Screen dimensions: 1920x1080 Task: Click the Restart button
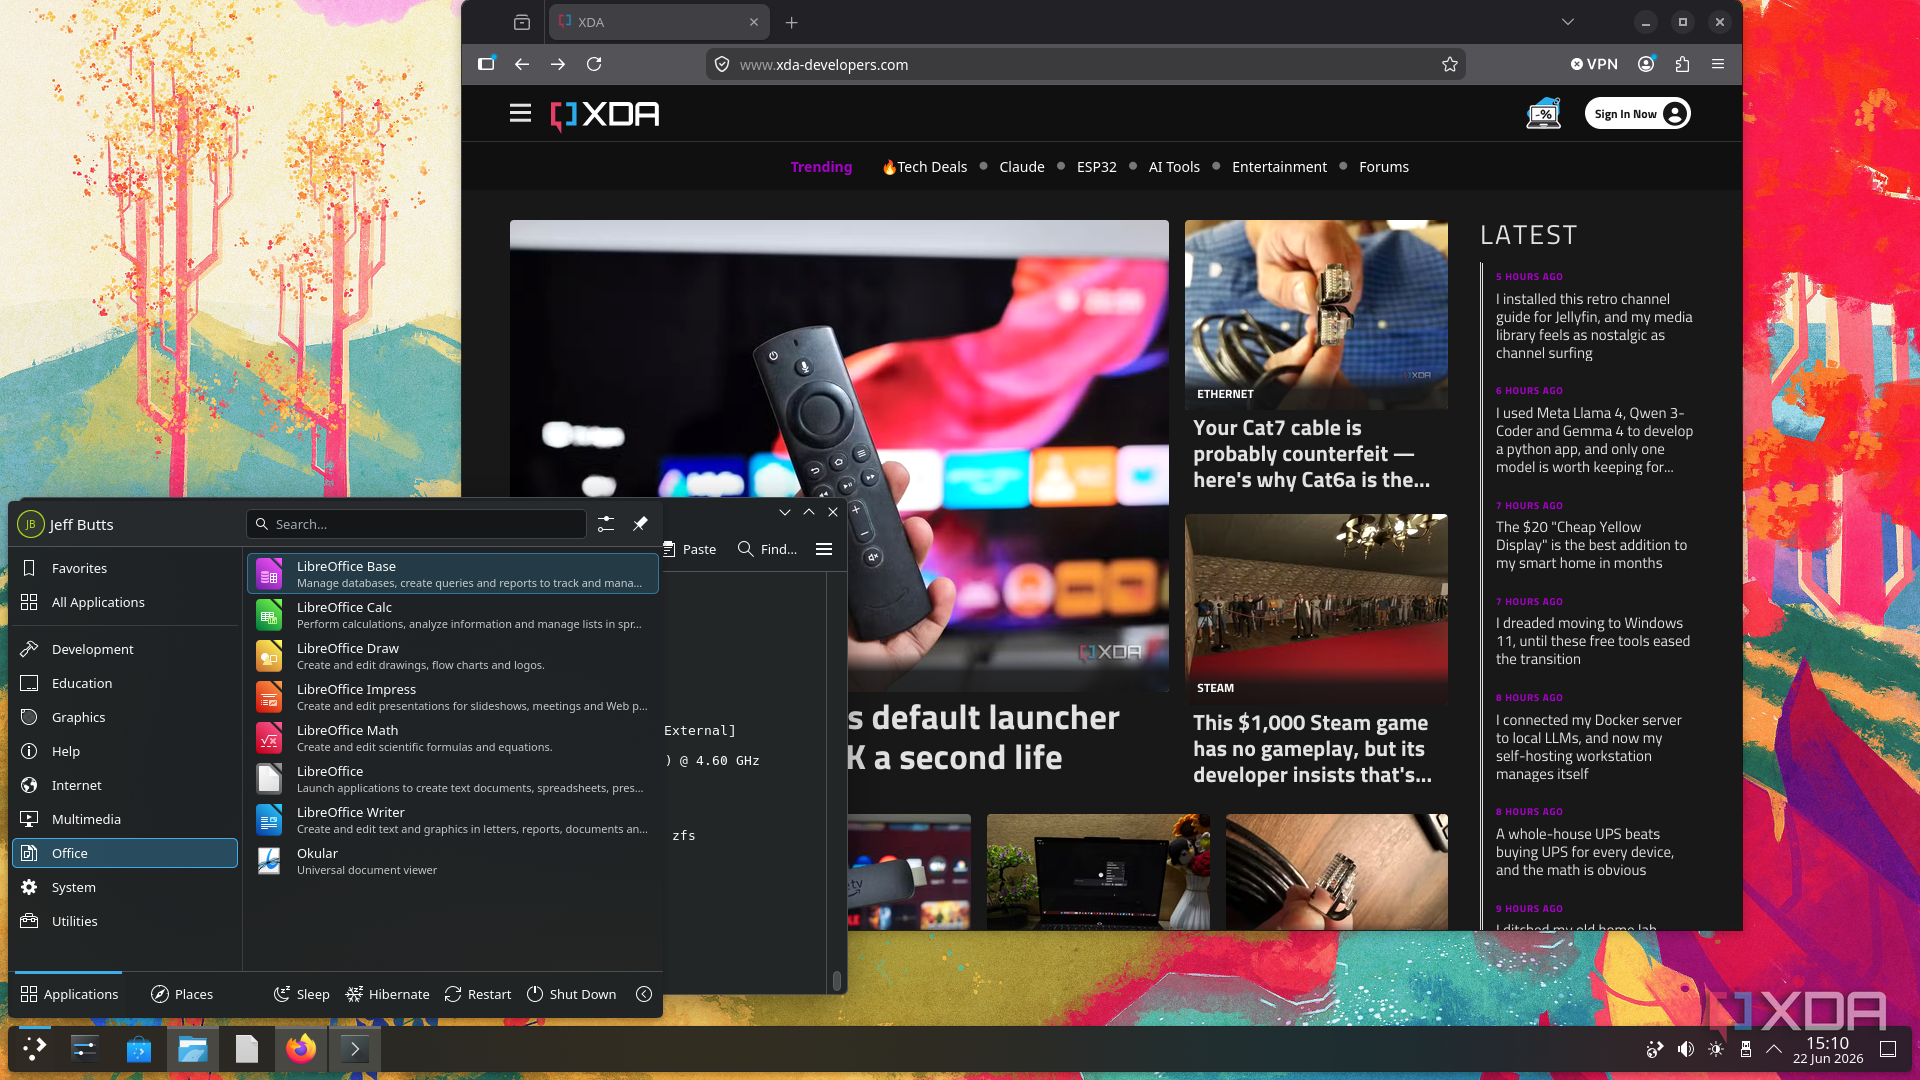click(478, 994)
